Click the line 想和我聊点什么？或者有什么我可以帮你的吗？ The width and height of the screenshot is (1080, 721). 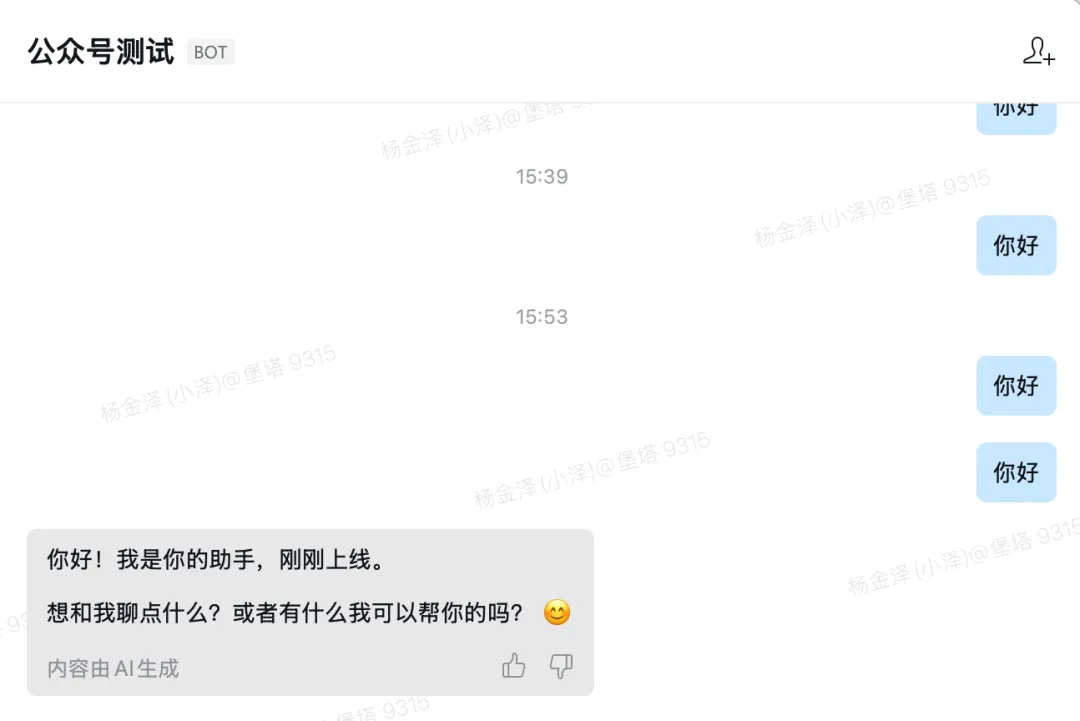click(x=285, y=612)
